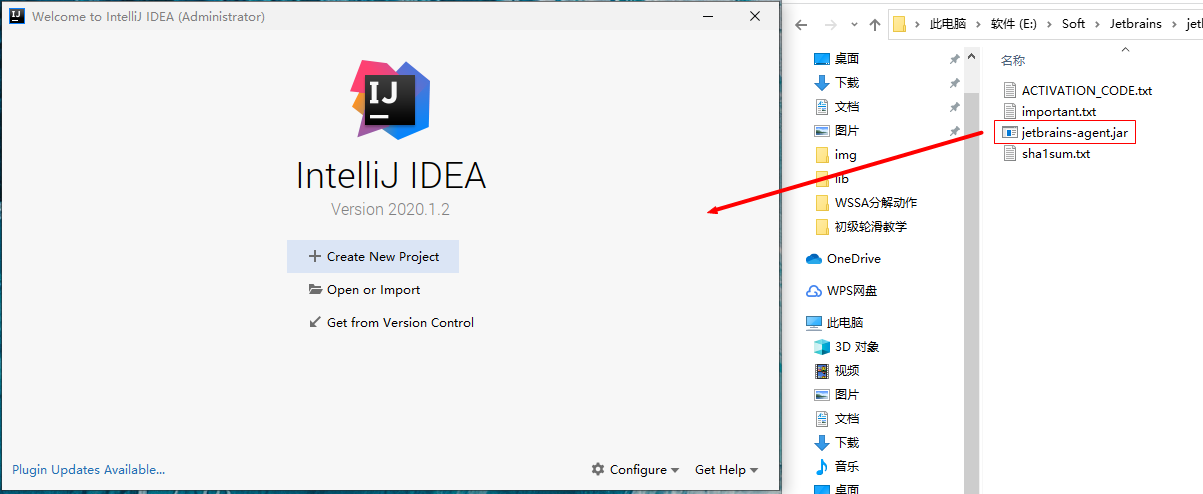Go forward in File Explorer
1203x494 pixels.
click(831, 24)
